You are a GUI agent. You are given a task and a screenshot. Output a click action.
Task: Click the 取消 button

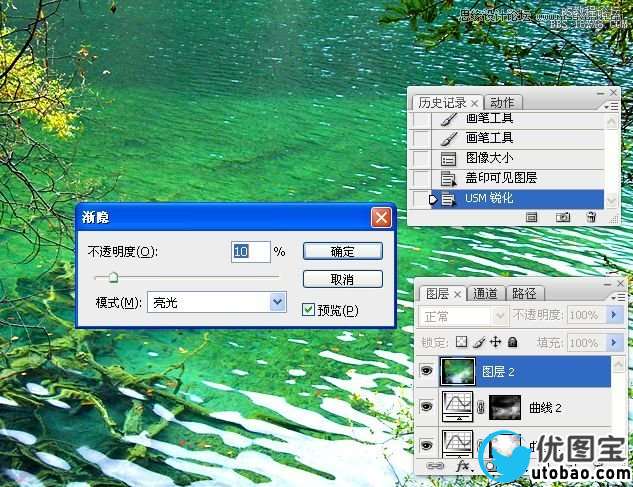point(342,279)
